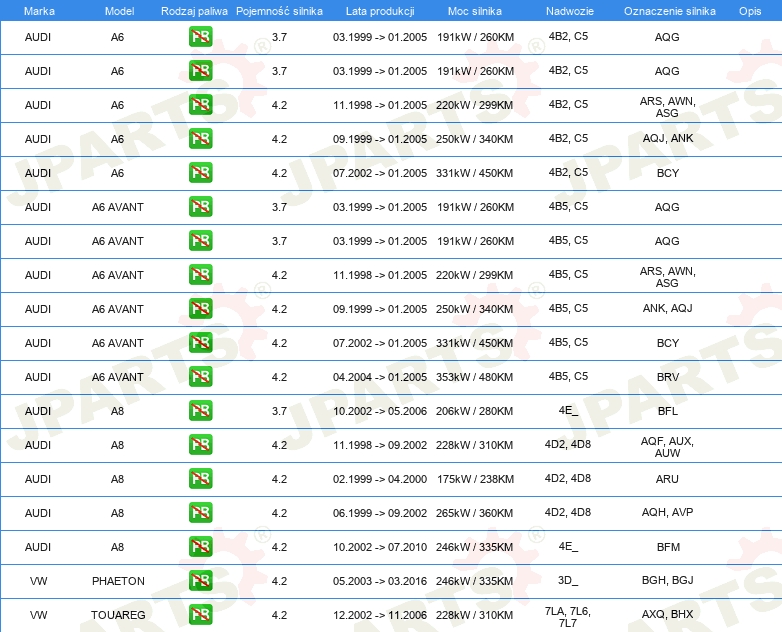Viewport: 782px width, 632px height.
Task: Select the VW cell in the PHAETON row
Action: point(38,581)
